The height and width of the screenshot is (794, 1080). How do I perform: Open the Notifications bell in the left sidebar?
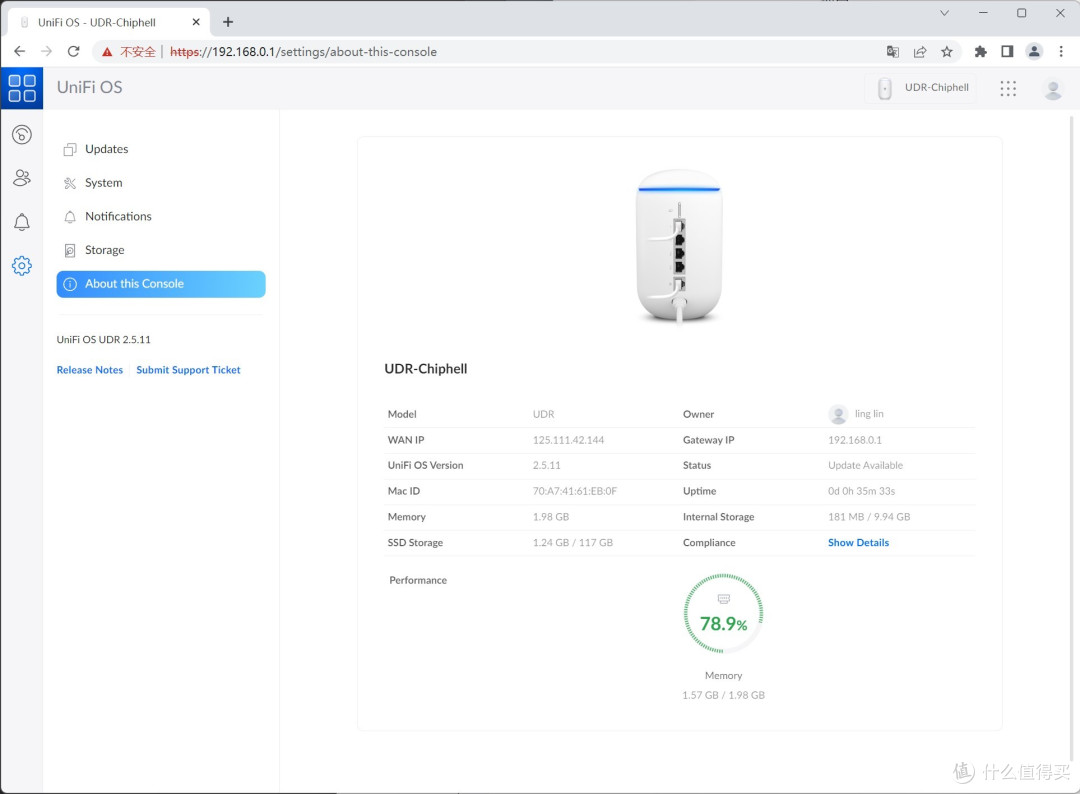(x=22, y=222)
